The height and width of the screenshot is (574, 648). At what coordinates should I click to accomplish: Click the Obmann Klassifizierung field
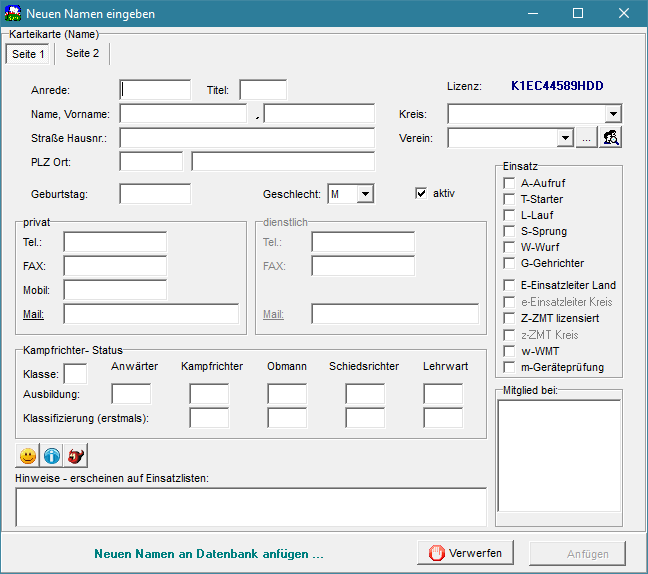(x=287, y=418)
